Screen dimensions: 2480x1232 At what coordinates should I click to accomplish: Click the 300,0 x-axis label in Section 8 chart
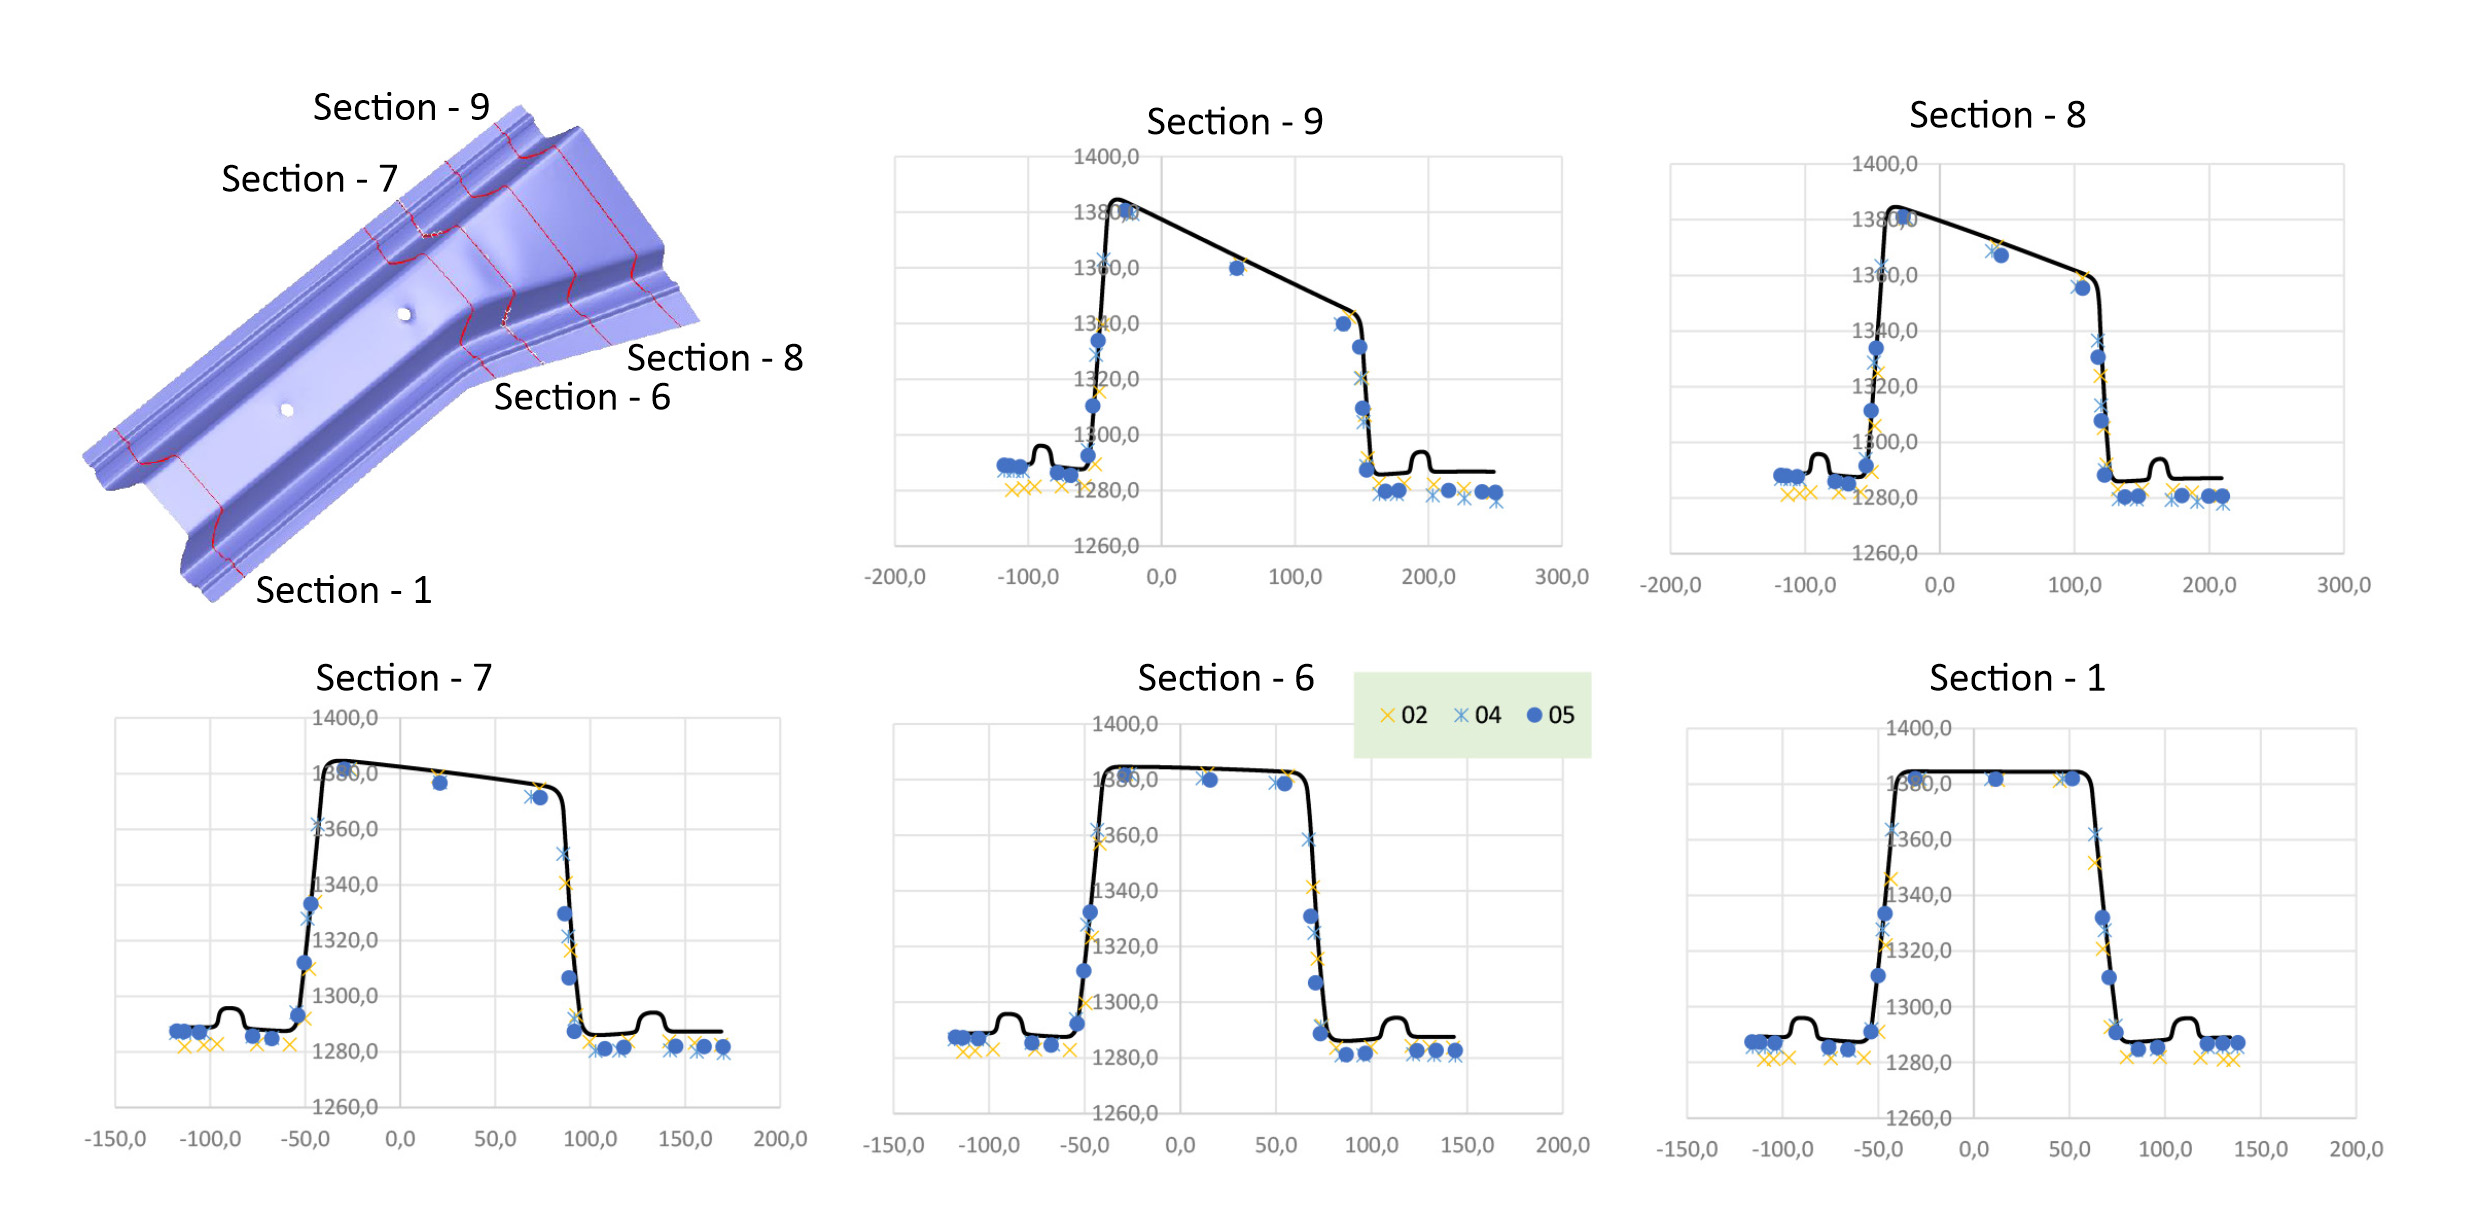click(x=2344, y=585)
